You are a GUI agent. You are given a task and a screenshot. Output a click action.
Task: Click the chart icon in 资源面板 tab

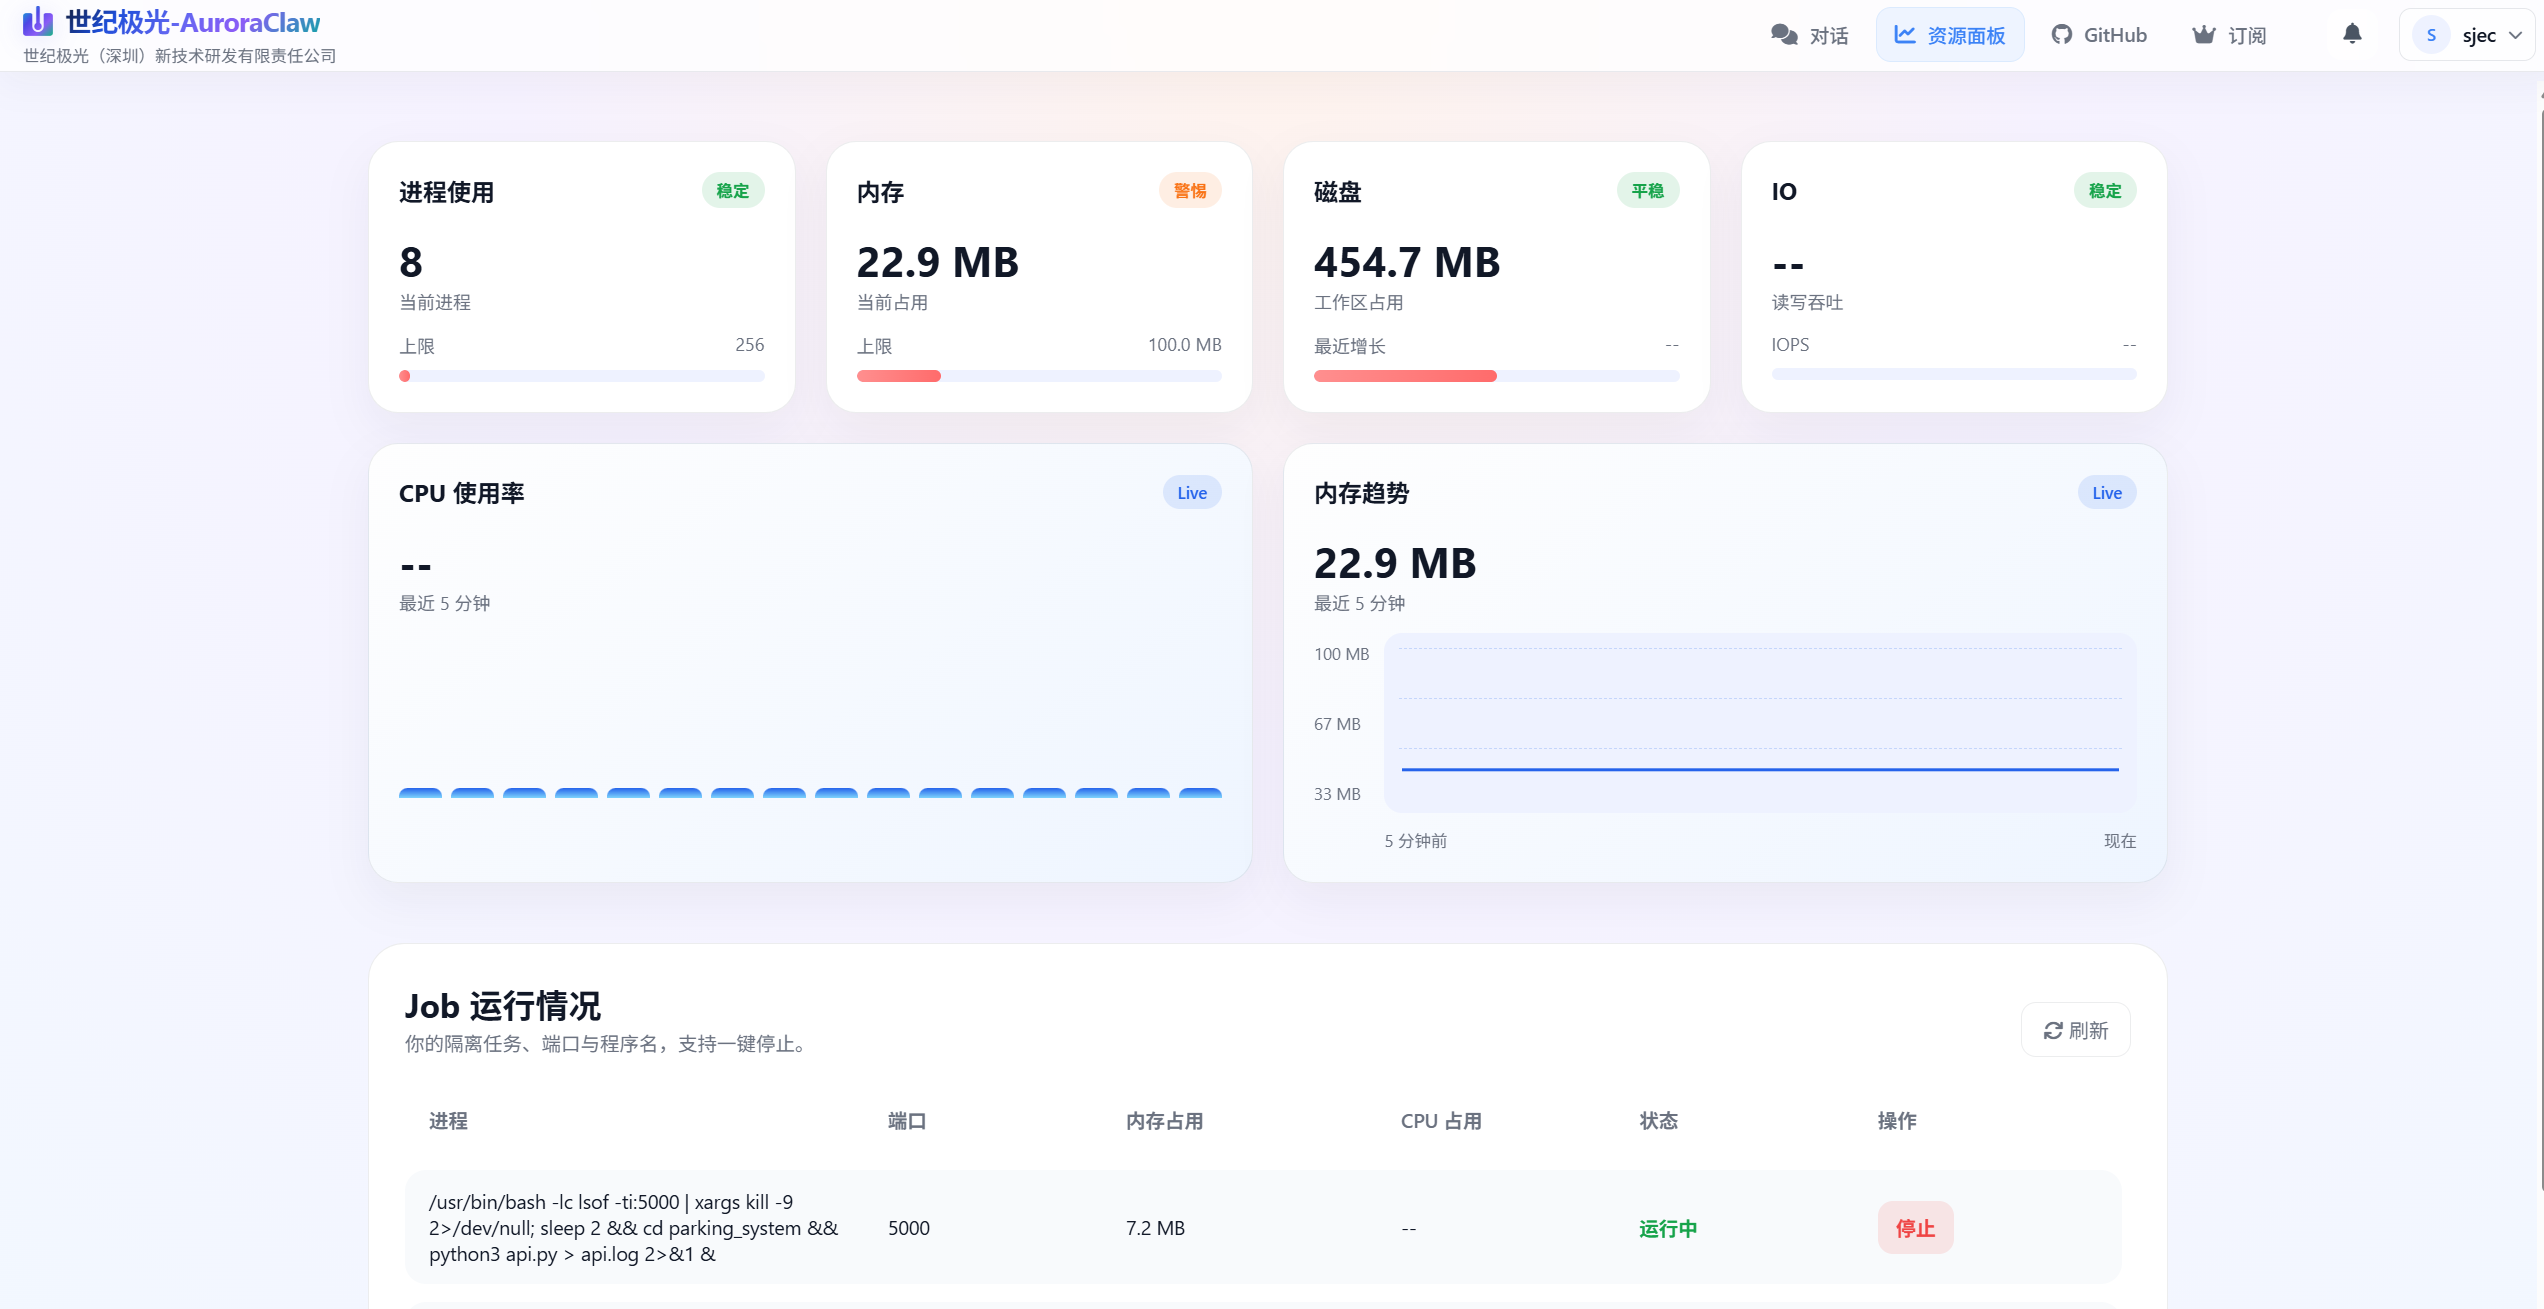click(x=1905, y=35)
